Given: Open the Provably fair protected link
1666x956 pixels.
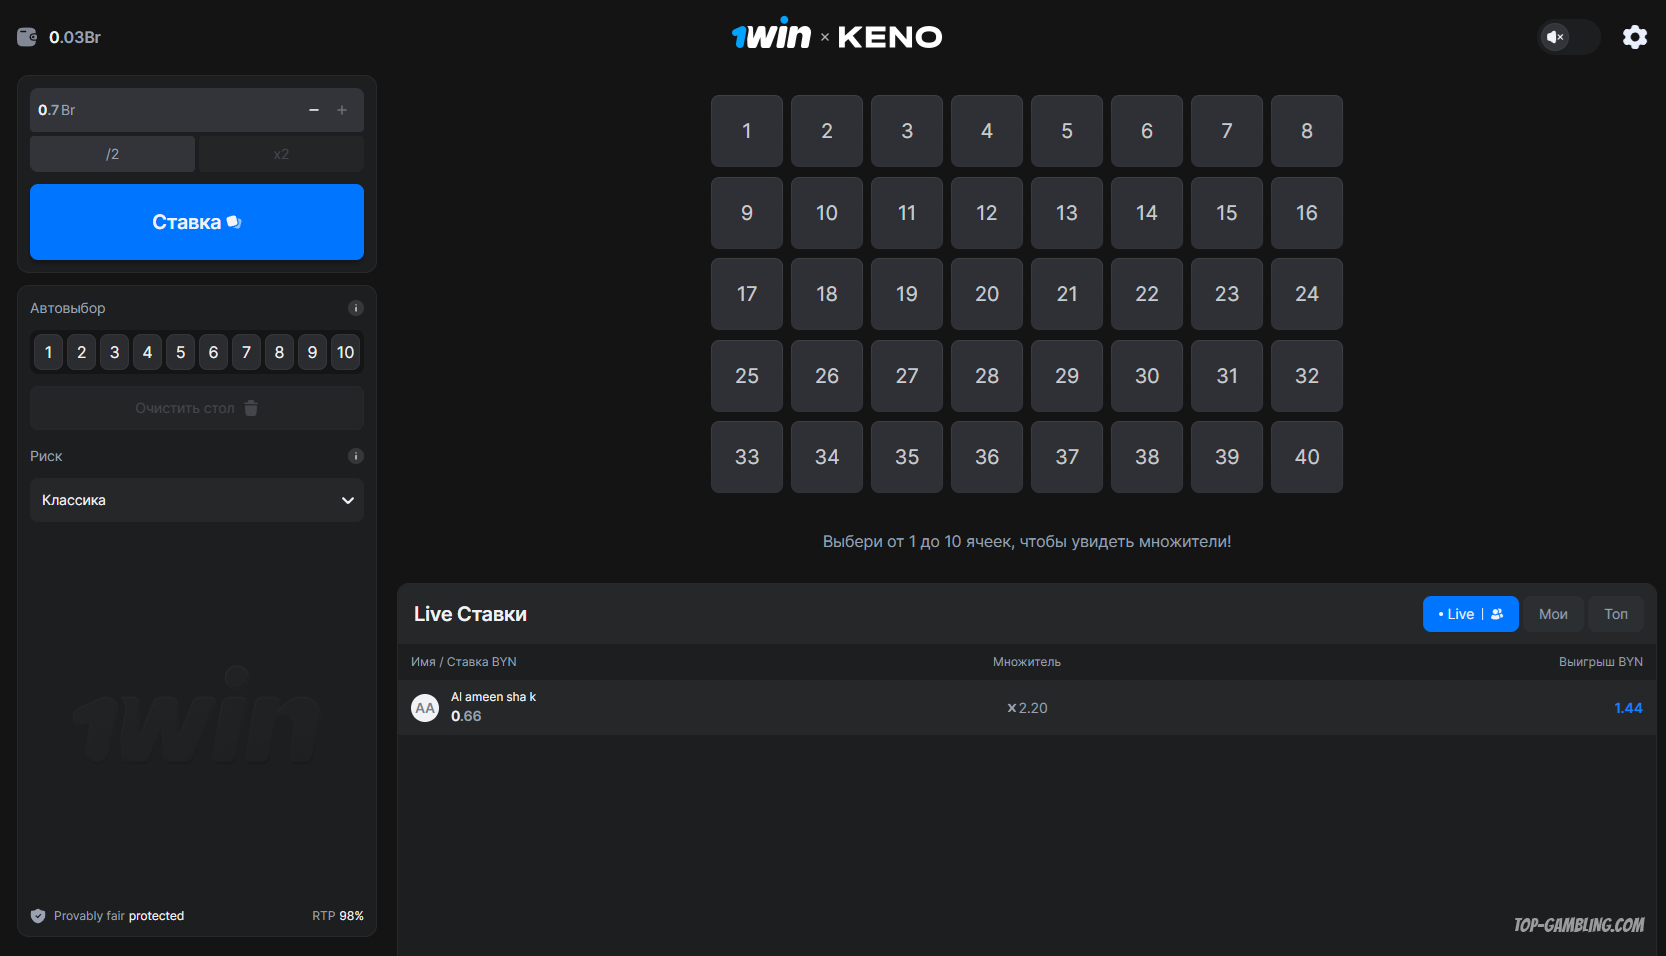Looking at the screenshot, I should point(119,916).
